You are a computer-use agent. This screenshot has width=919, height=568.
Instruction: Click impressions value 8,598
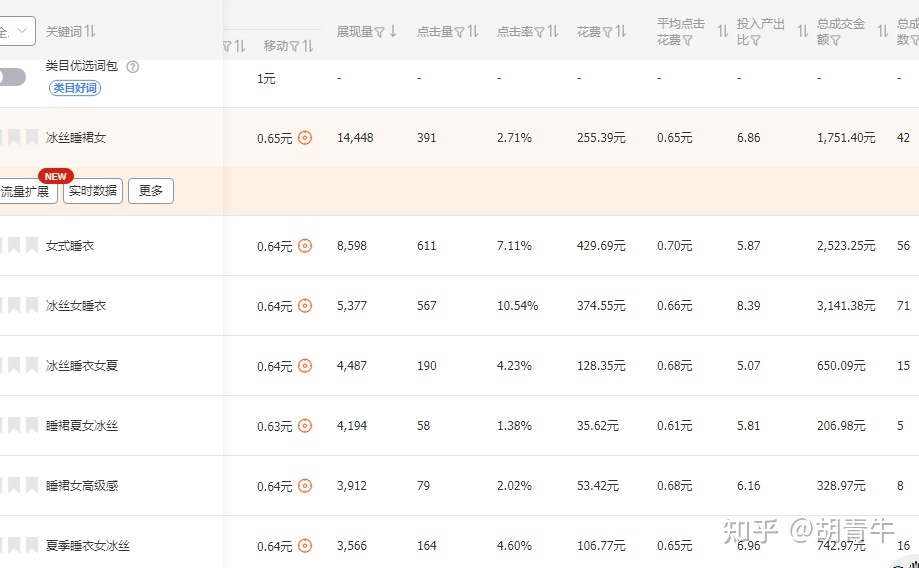[x=352, y=246]
